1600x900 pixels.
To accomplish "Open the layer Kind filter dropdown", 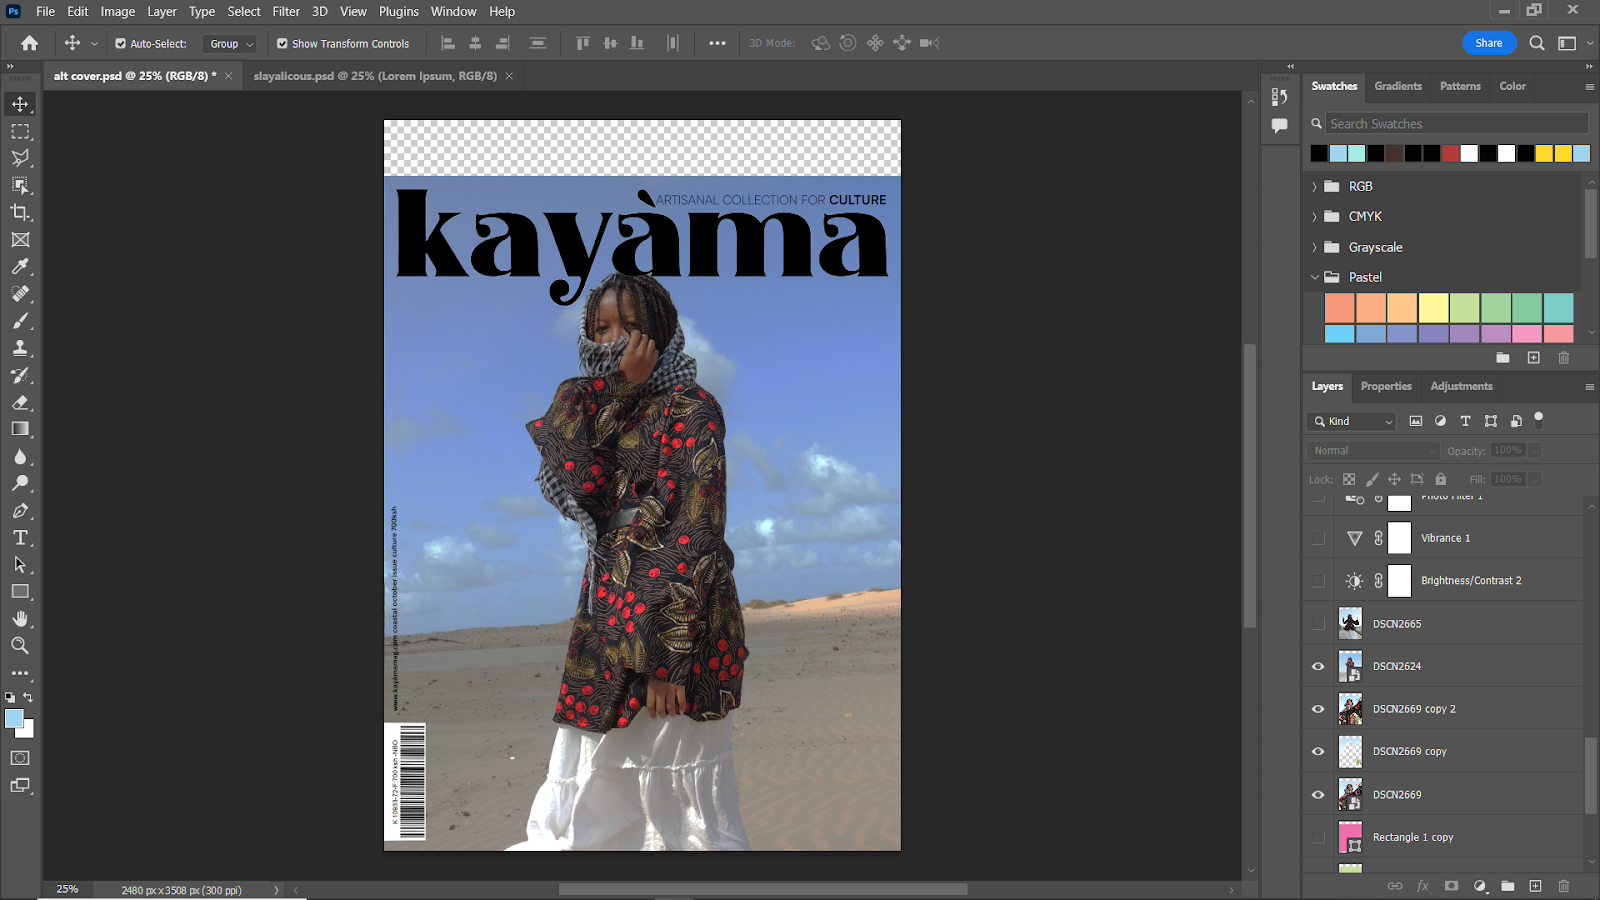I will 1351,421.
